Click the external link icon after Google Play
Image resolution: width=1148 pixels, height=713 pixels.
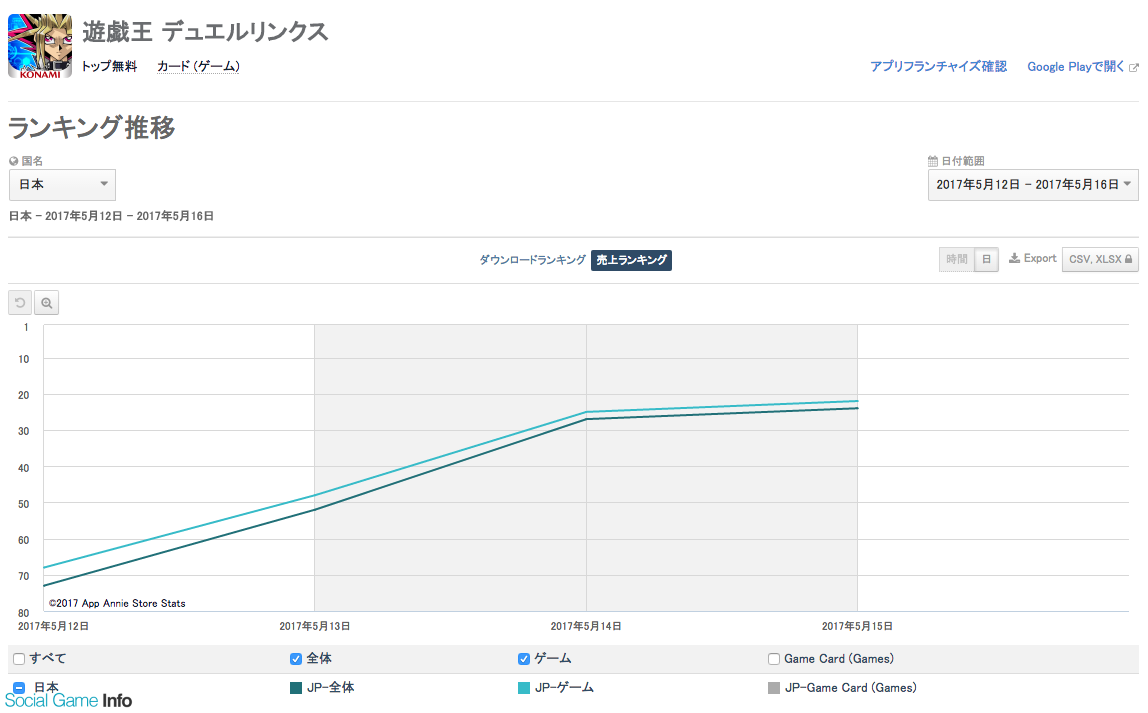coord(1134,67)
